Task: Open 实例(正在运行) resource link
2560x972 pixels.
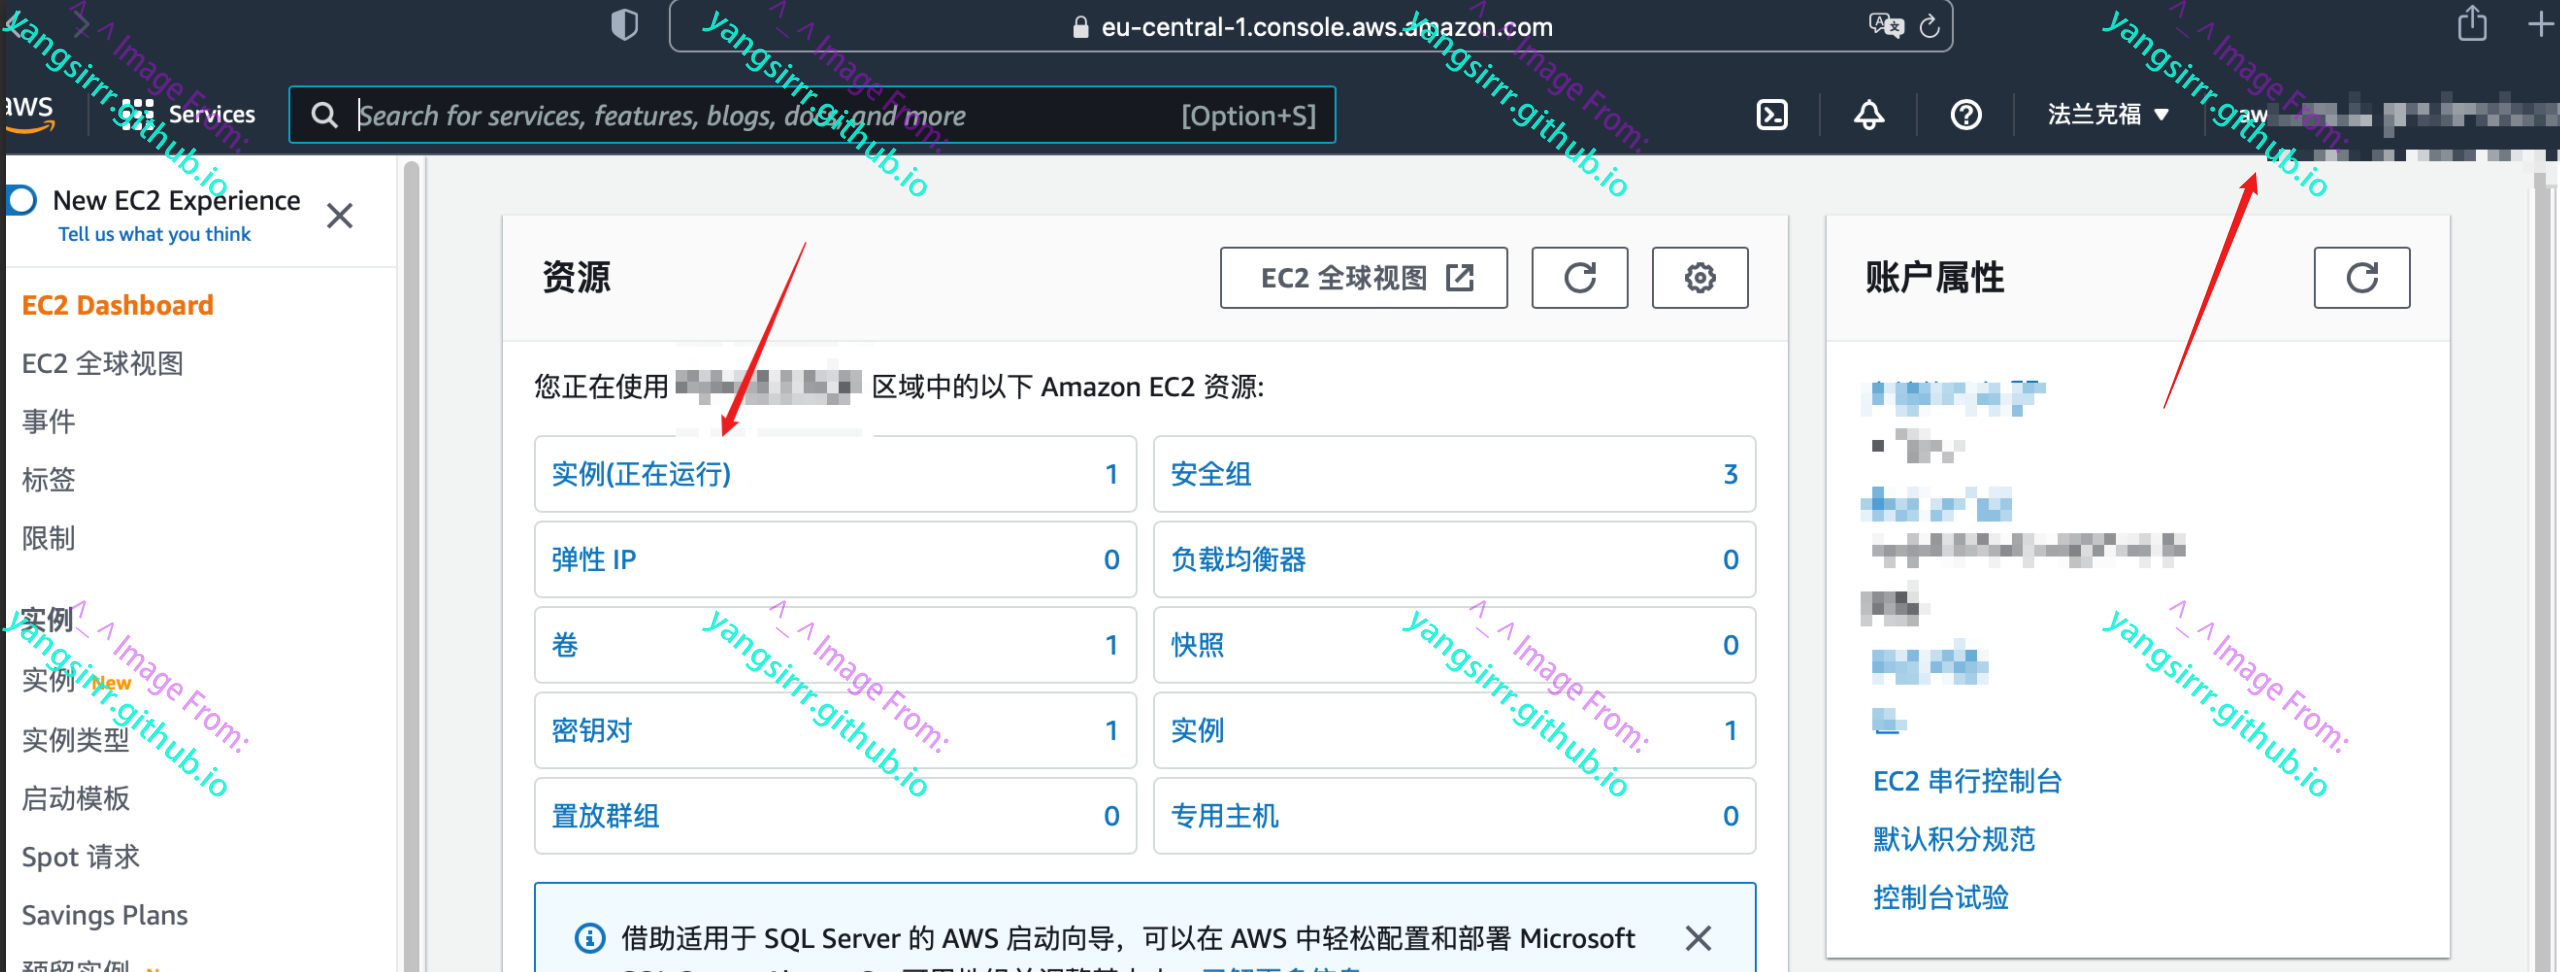Action: [641, 474]
